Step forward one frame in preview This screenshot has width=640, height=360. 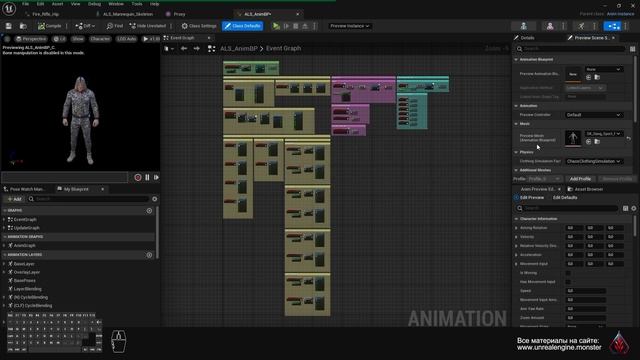pos(156,178)
